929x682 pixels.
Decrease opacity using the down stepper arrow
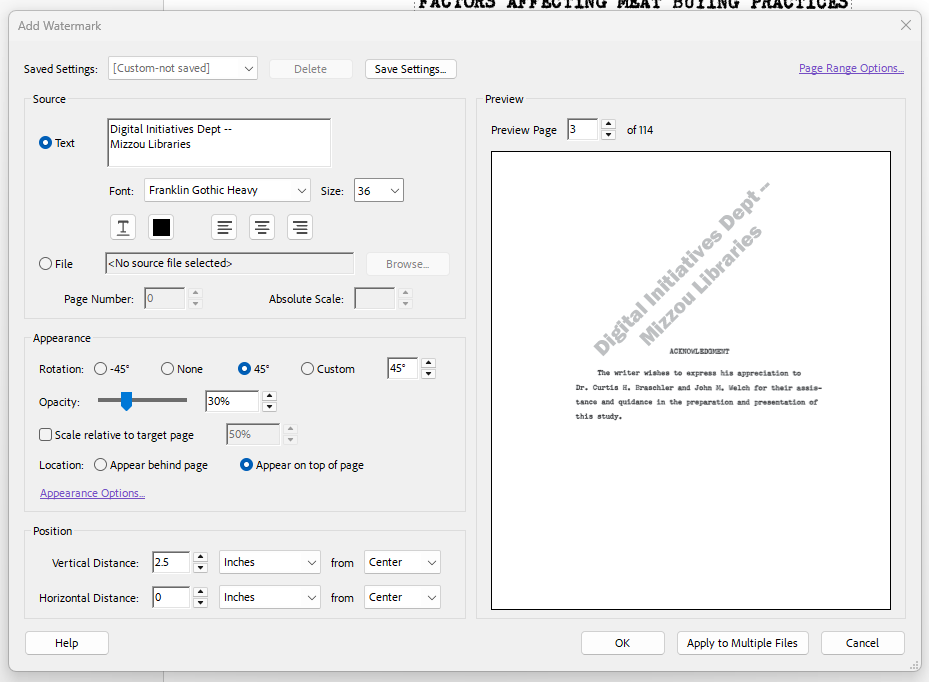coord(268,407)
